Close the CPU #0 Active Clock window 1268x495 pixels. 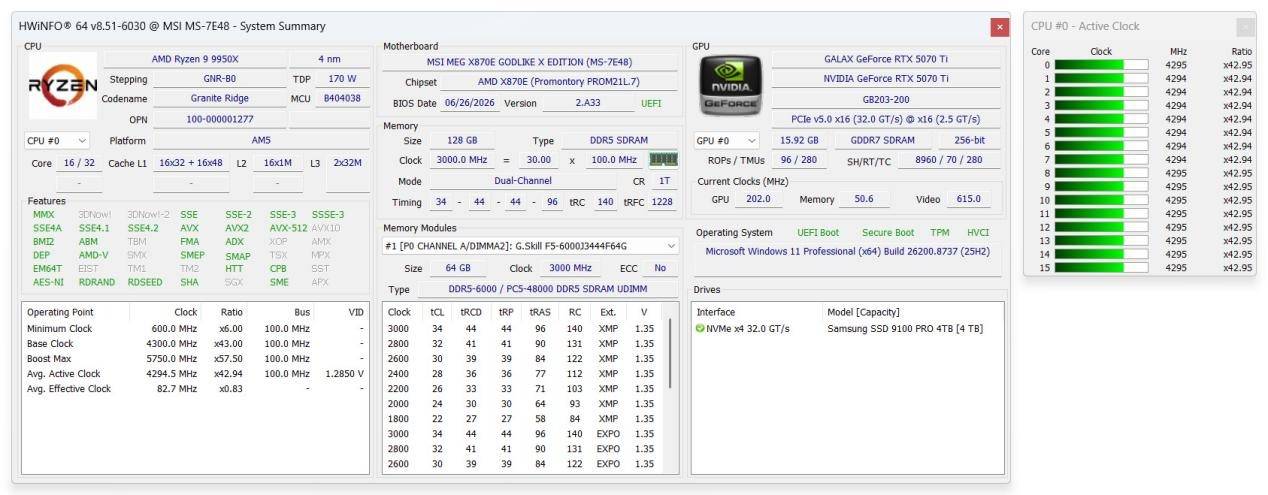coord(1245,27)
